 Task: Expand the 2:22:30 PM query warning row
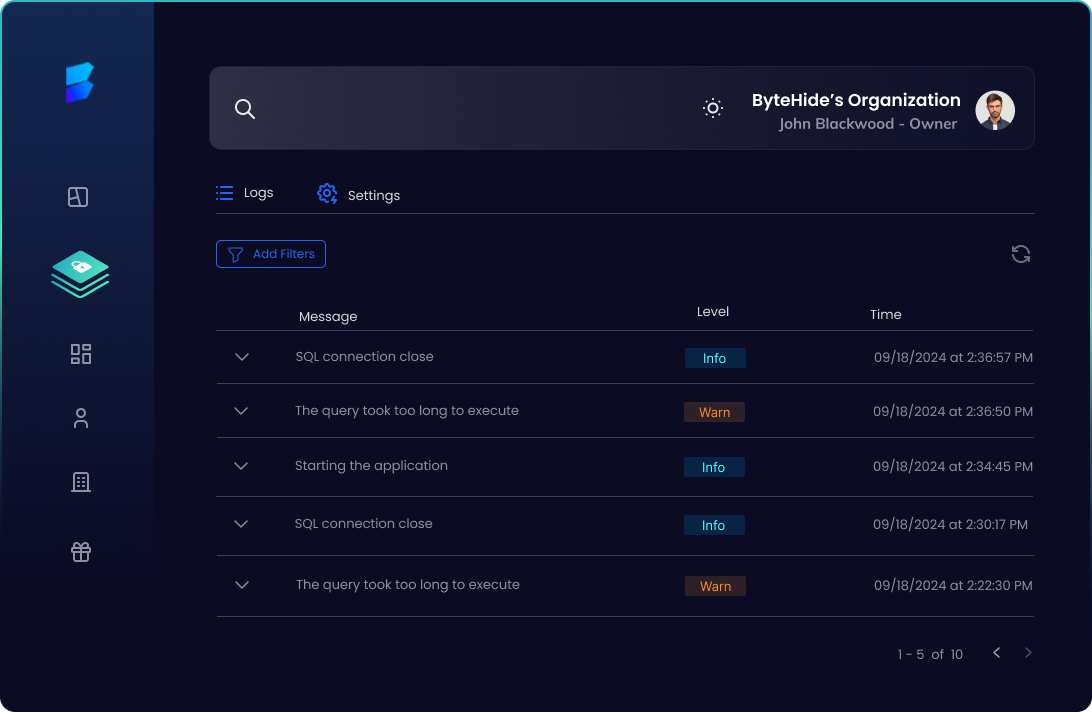[x=241, y=585]
